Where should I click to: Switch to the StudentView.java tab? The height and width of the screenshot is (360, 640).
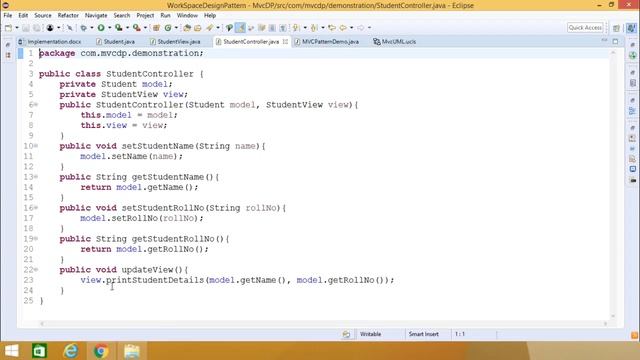point(175,42)
